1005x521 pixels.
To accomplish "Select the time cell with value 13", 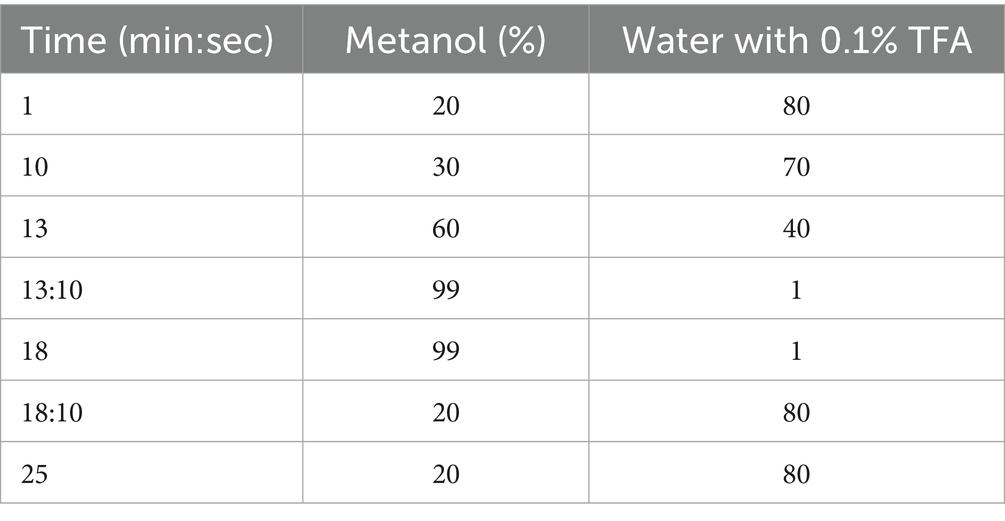I will (x=35, y=228).
